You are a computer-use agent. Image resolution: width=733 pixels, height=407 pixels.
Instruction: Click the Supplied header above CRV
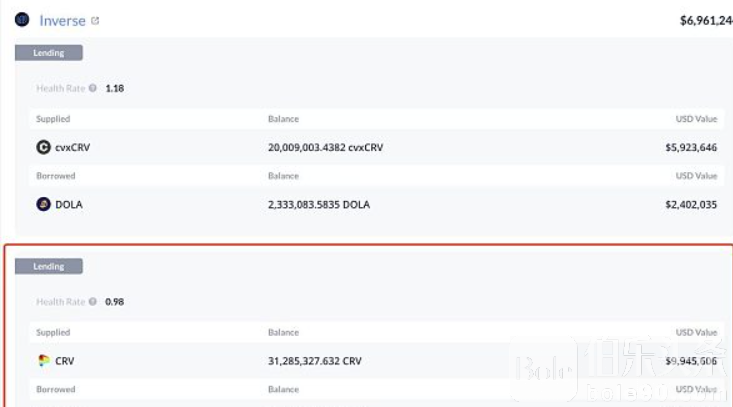tap(53, 332)
